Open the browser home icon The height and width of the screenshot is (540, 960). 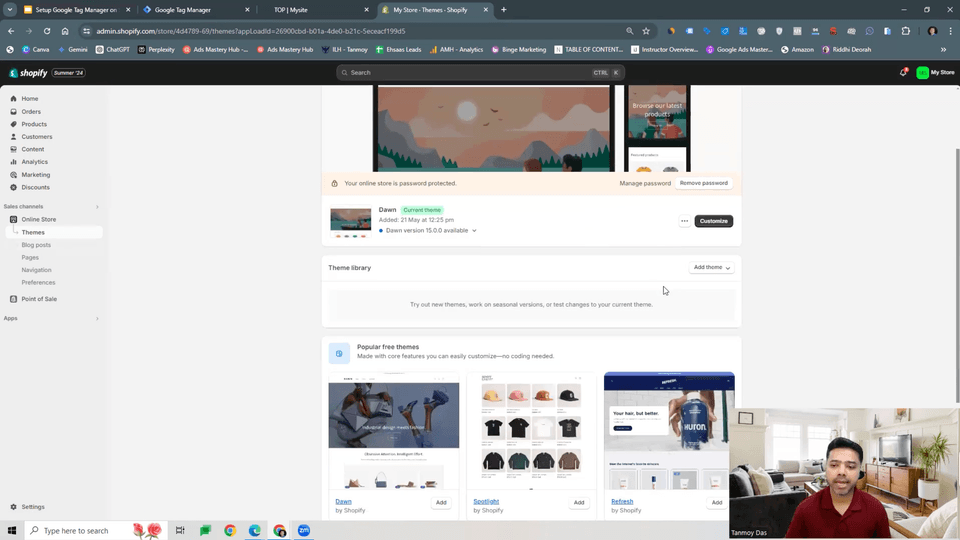pyautogui.click(x=65, y=31)
